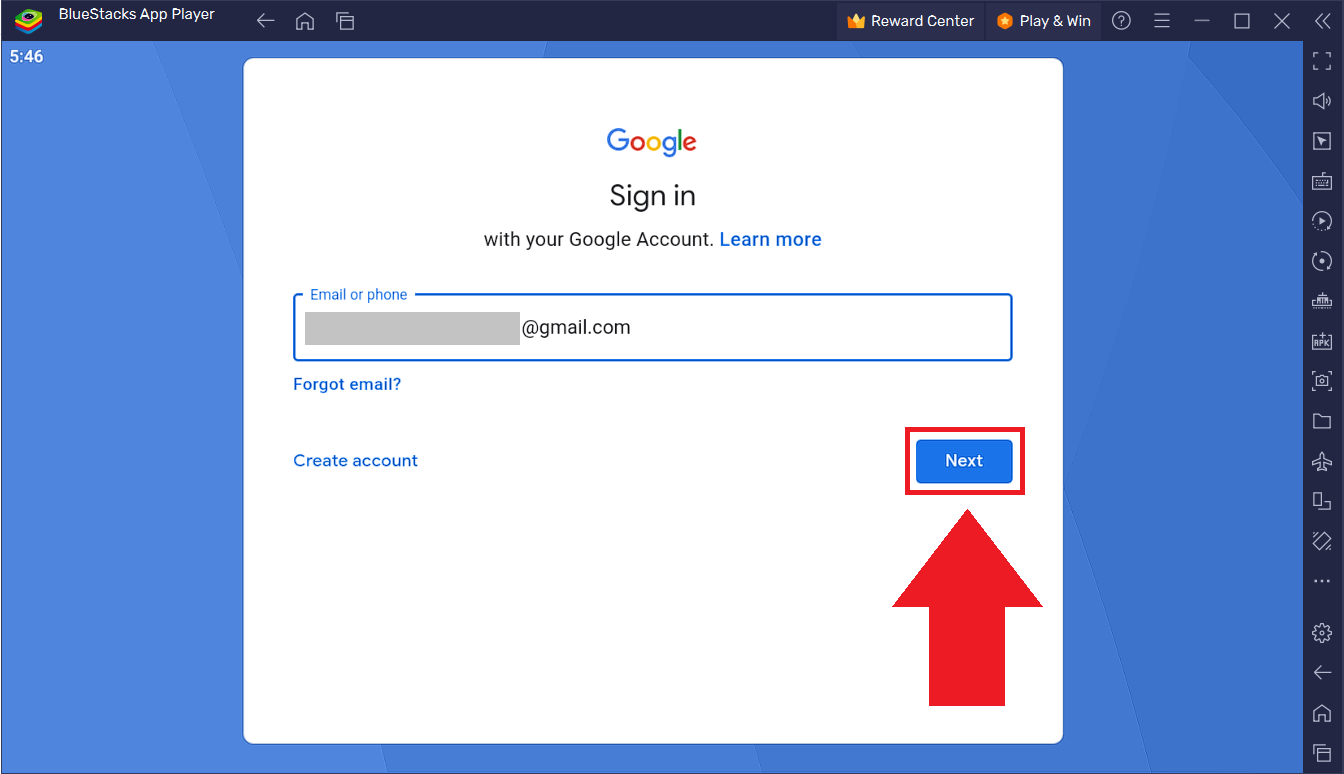The width and height of the screenshot is (1344, 774).
Task: Open the Reward Center
Action: (x=911, y=21)
